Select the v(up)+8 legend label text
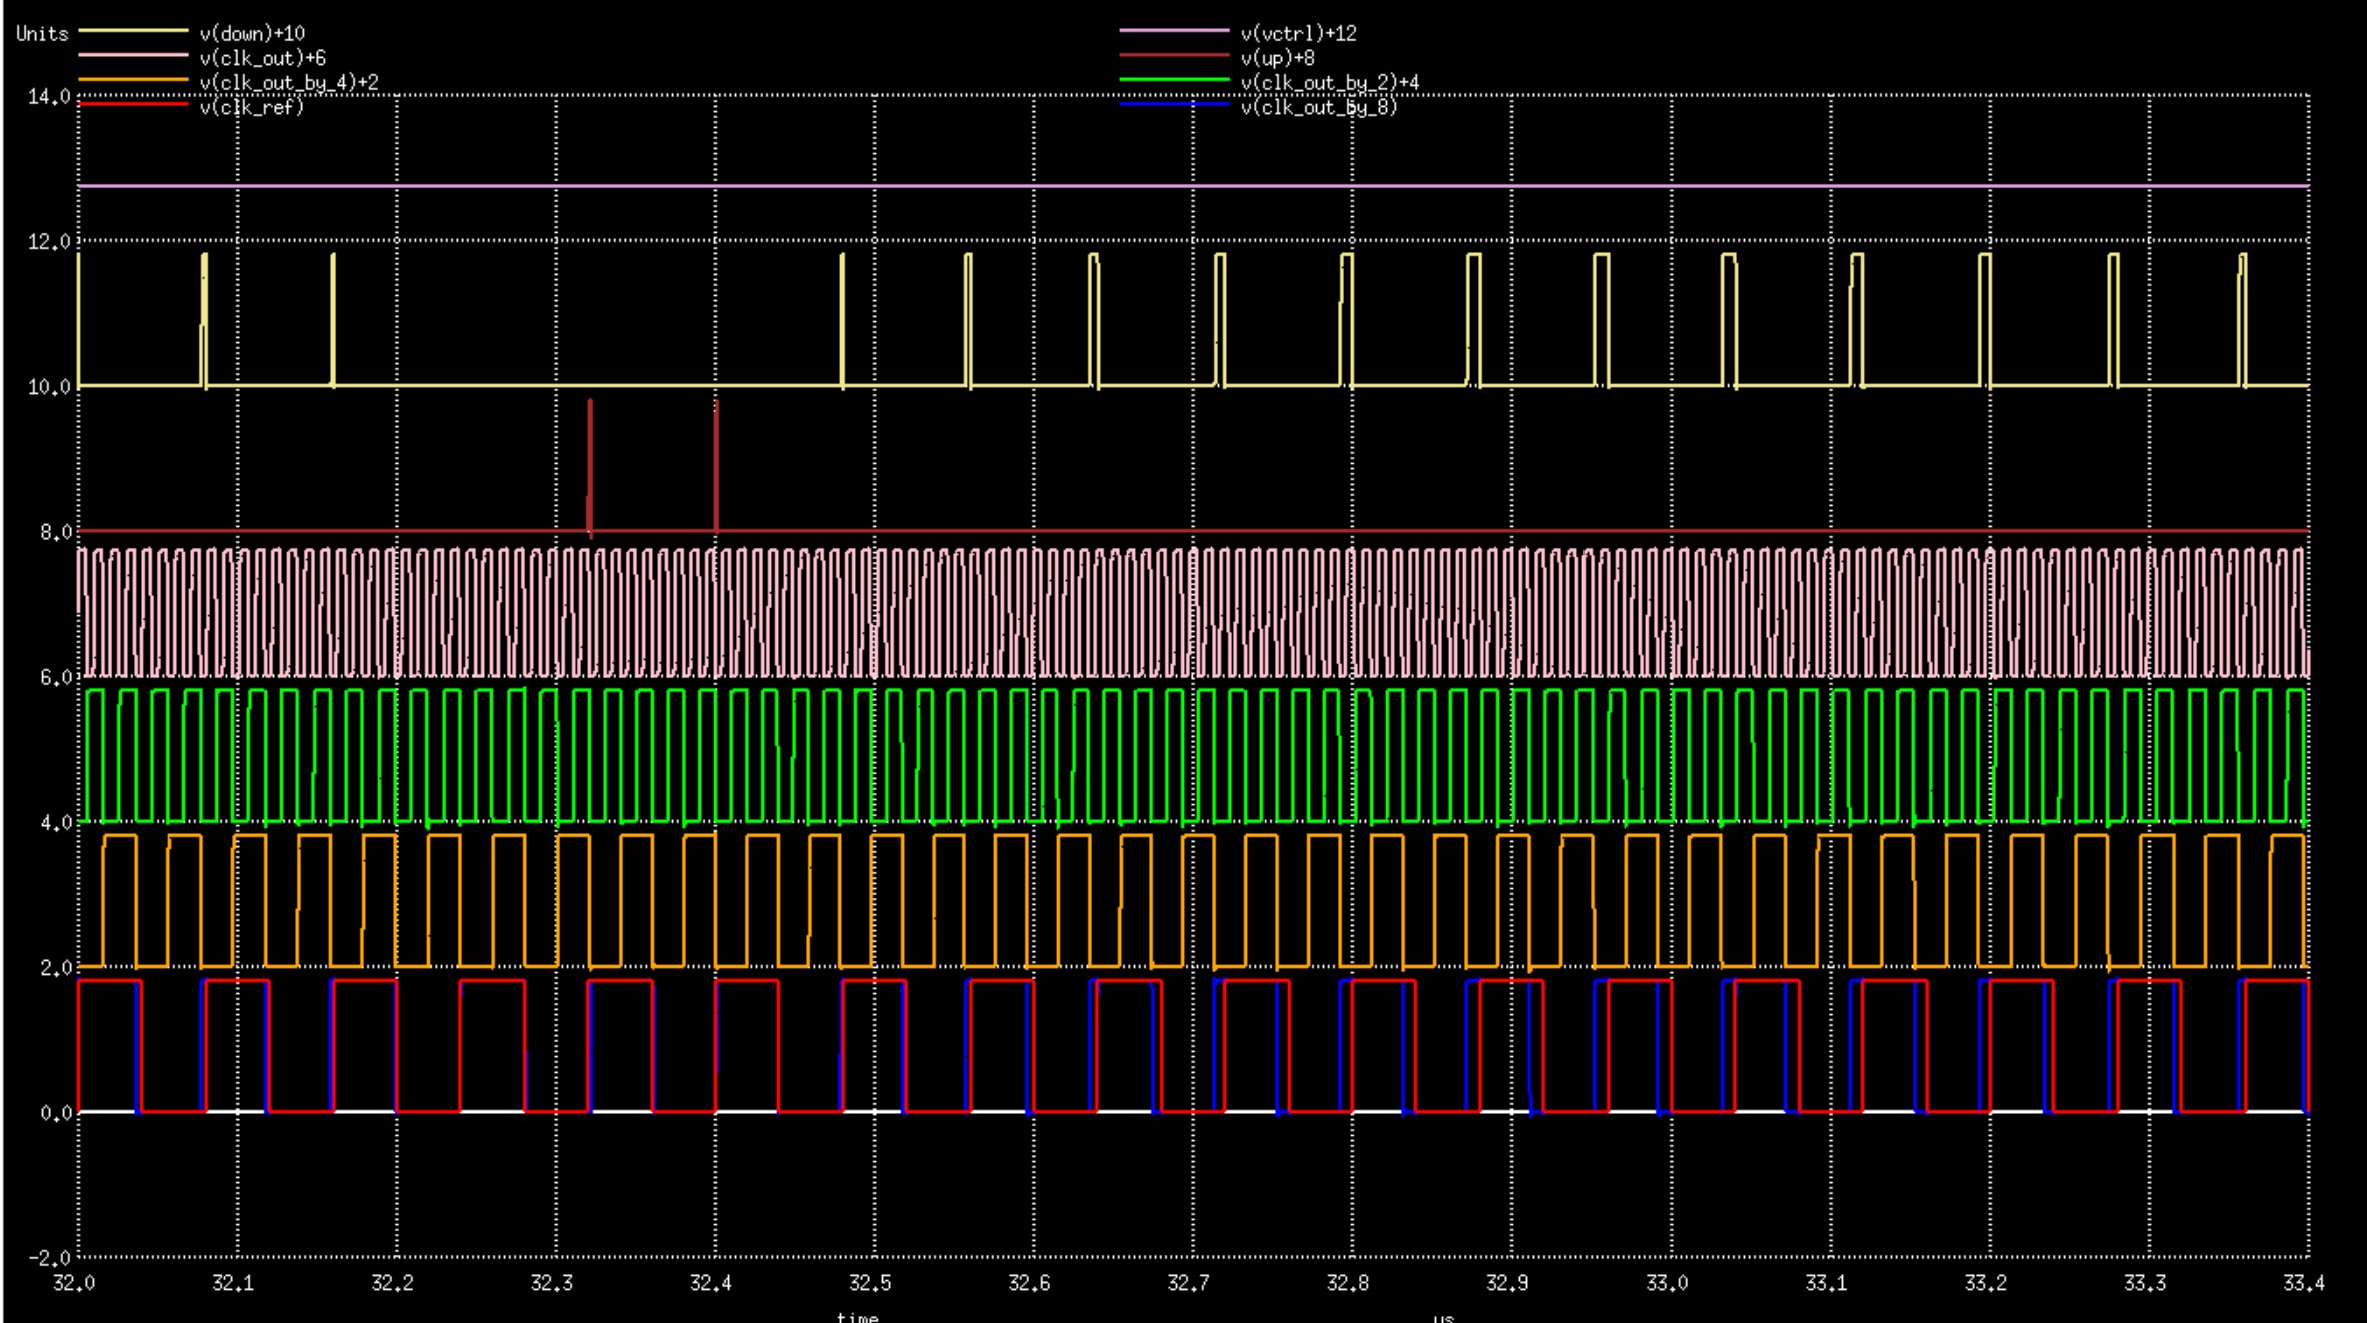The width and height of the screenshot is (2367, 1323). click(x=1277, y=58)
